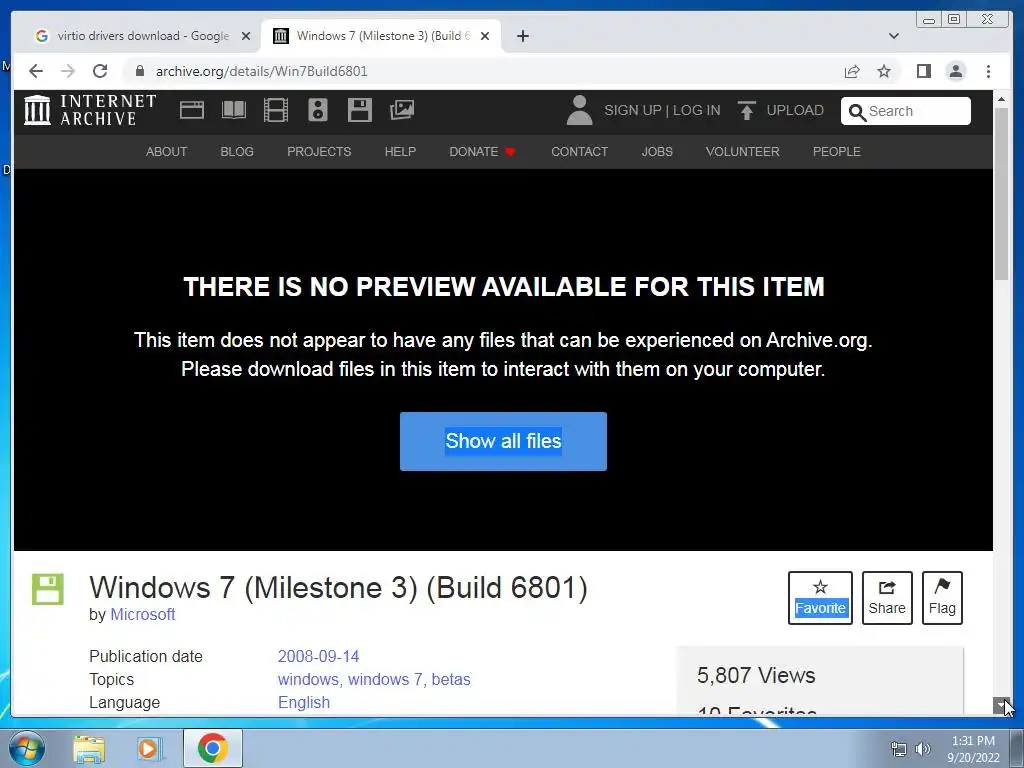Click the green software floppy item icon
Image resolution: width=1024 pixels, height=768 pixels.
coord(48,589)
